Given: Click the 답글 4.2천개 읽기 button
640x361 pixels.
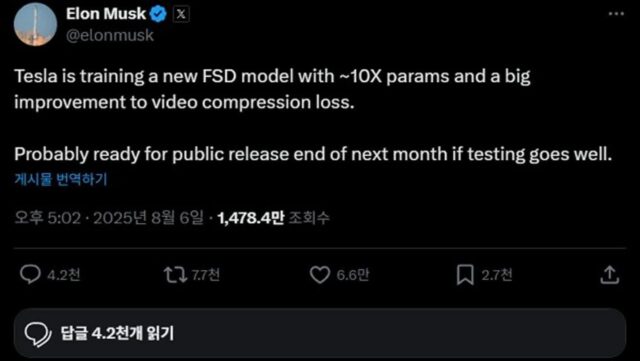Looking at the screenshot, I should point(320,333).
